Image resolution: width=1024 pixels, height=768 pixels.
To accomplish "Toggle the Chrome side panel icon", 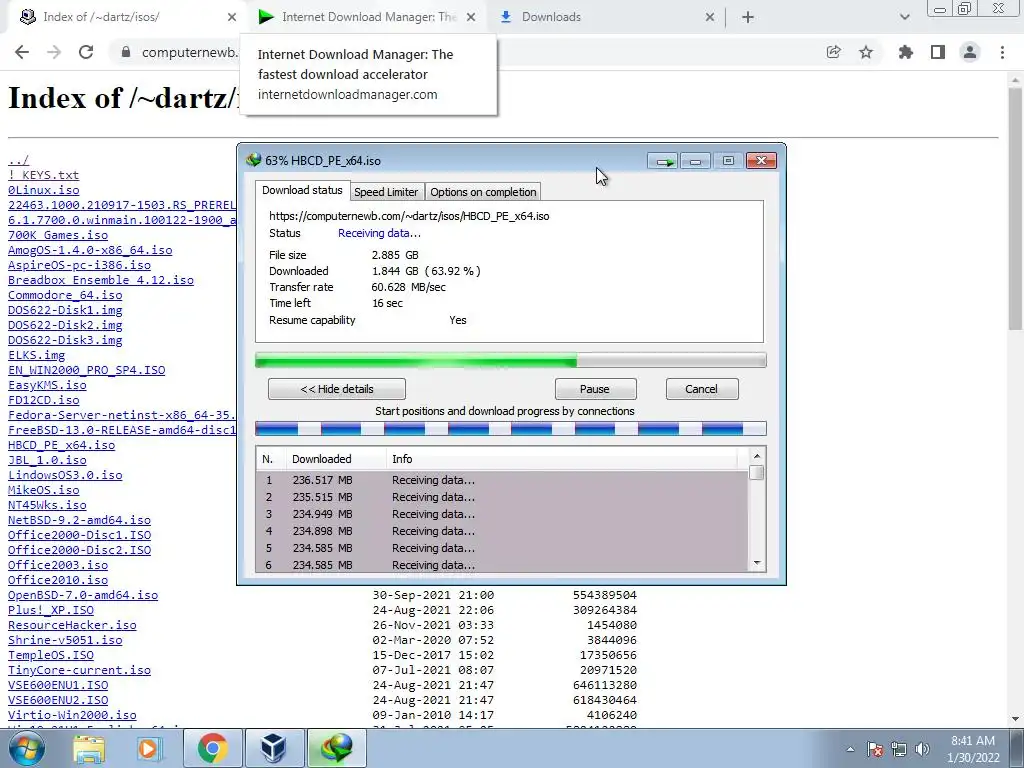I will pos(938,52).
